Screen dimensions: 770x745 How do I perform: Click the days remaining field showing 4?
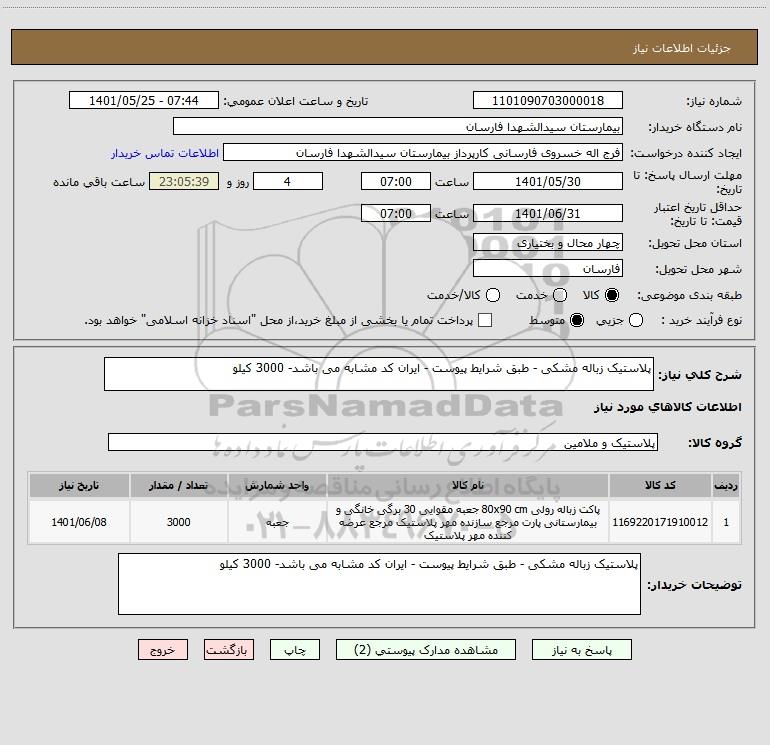[x=288, y=181]
